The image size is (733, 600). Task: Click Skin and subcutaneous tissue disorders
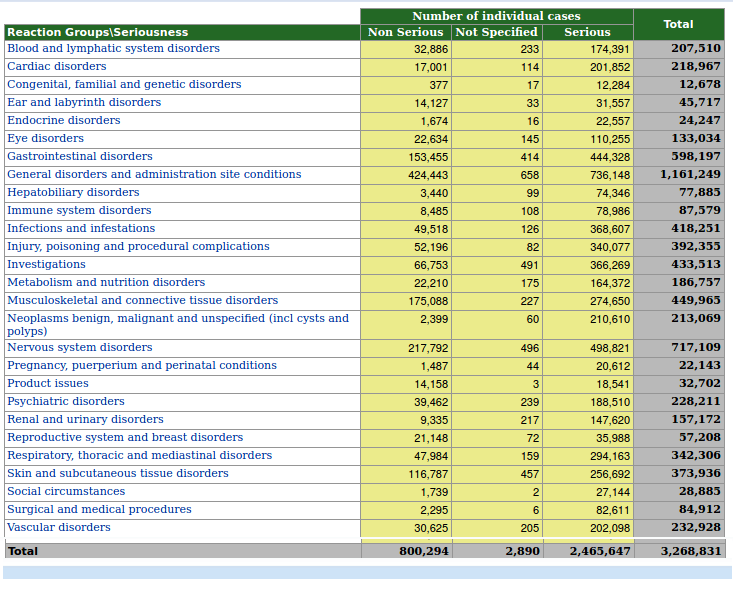(x=118, y=474)
